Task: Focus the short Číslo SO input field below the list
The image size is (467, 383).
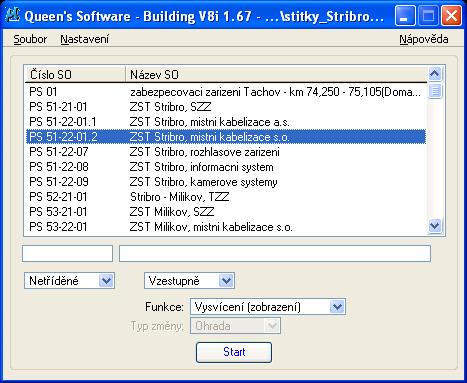Action: (x=67, y=253)
